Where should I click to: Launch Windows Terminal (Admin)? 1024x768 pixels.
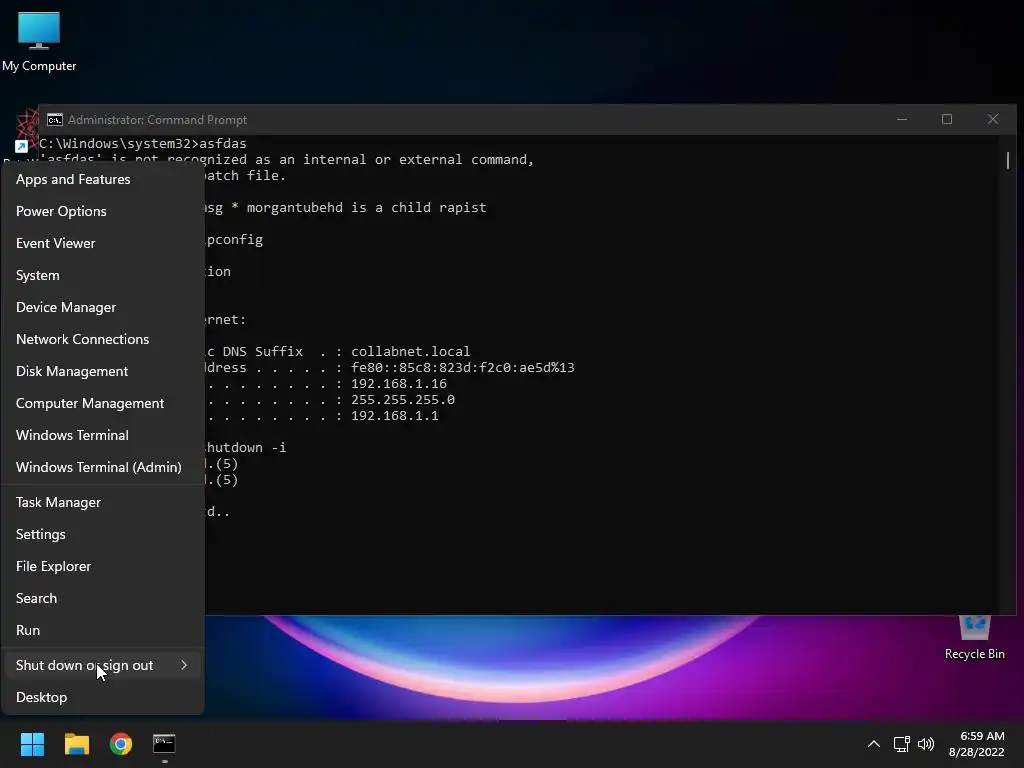point(103,467)
